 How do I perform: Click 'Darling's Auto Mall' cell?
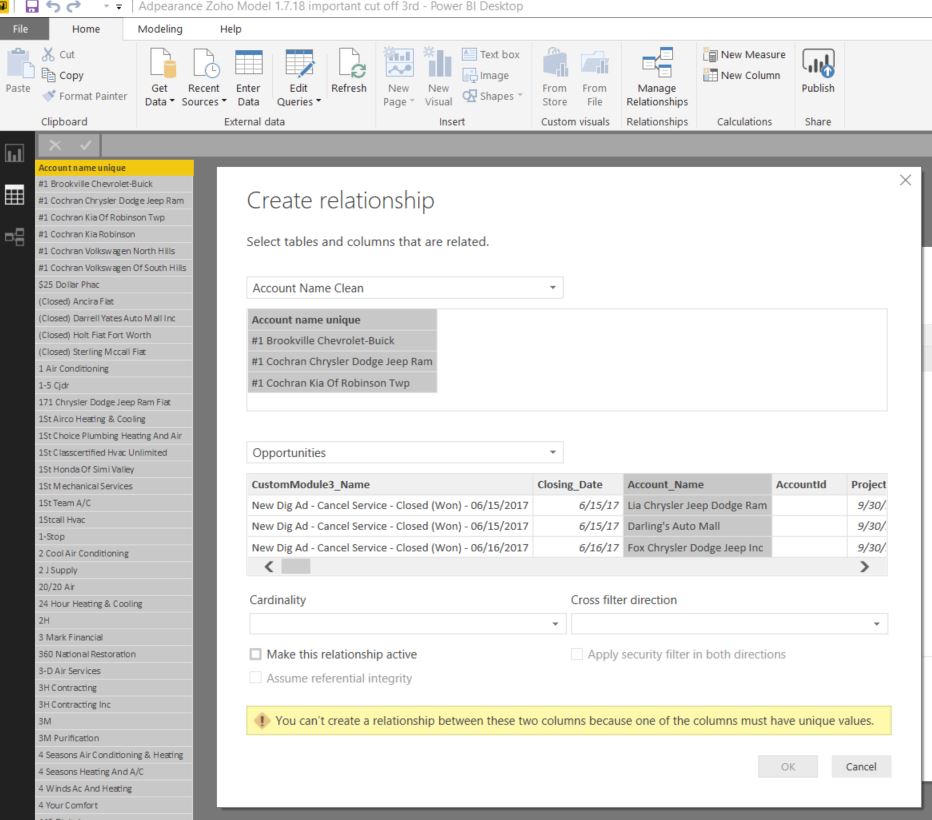tap(698, 526)
